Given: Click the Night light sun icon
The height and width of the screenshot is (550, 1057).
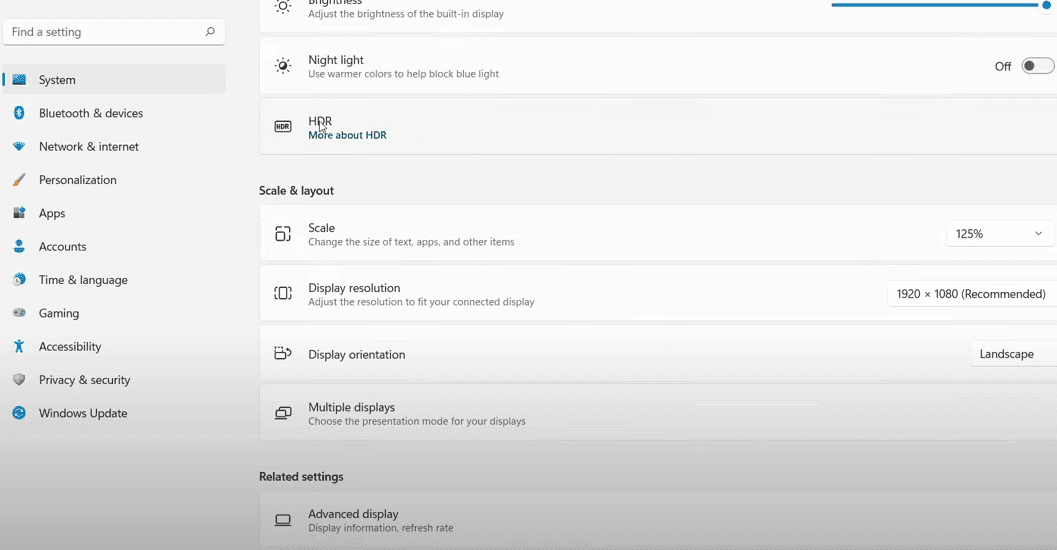Looking at the screenshot, I should [x=283, y=66].
